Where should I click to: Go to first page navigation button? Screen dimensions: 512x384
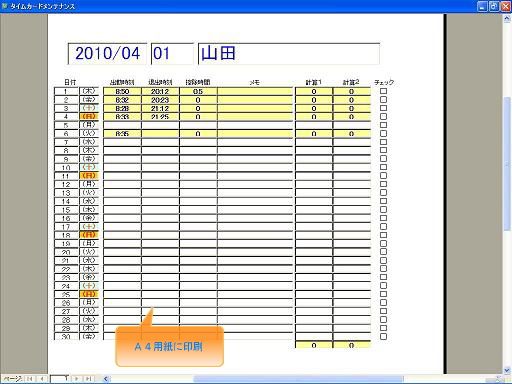coord(30,378)
